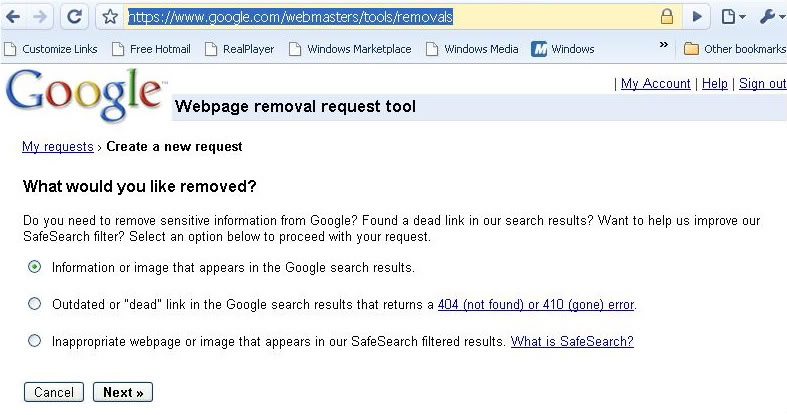Open the page menu dropdown
Viewport: 787px width, 415px height.
pyautogui.click(x=733, y=17)
